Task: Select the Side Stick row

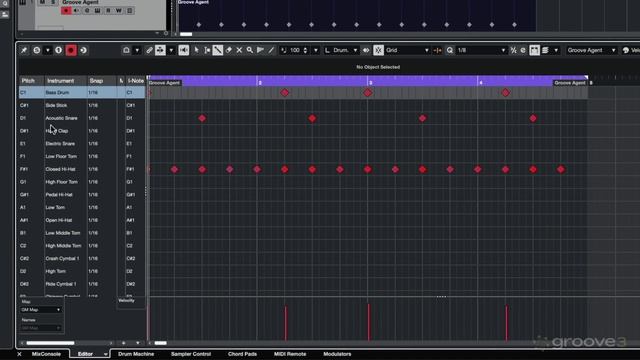Action: click(82, 105)
